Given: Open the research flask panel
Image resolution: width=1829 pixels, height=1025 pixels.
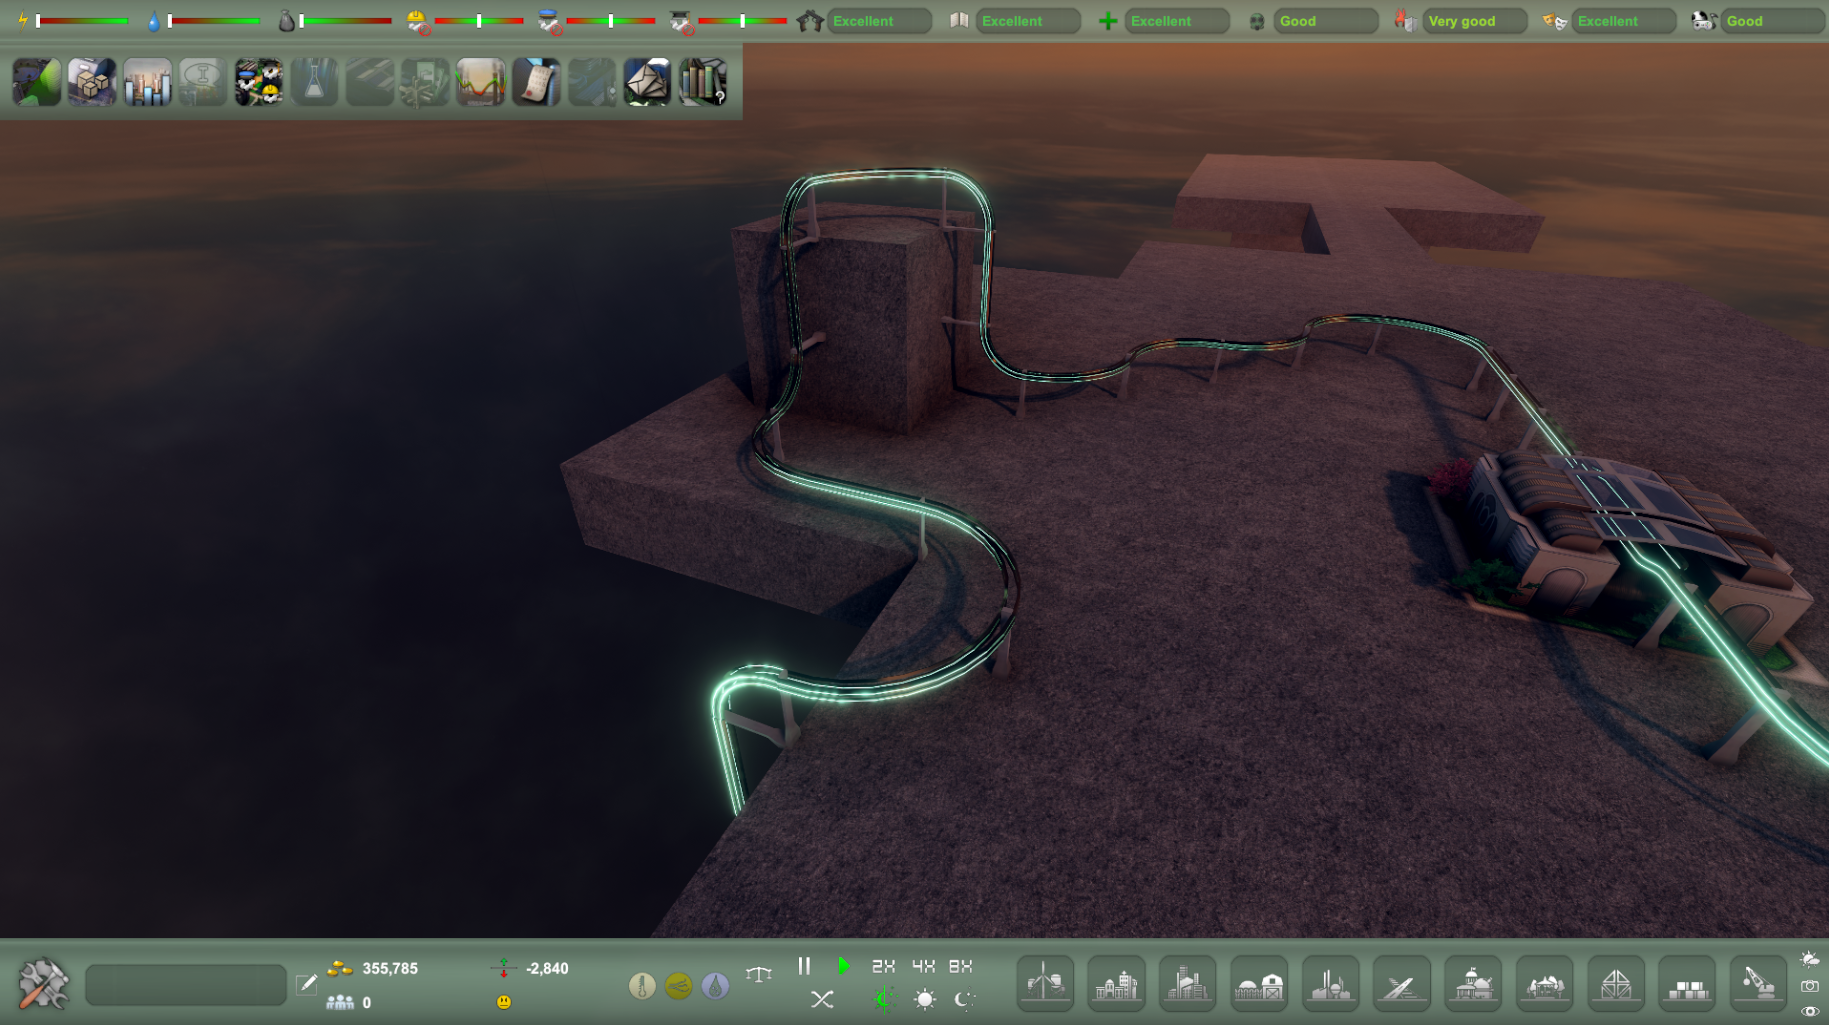Looking at the screenshot, I should (x=314, y=82).
